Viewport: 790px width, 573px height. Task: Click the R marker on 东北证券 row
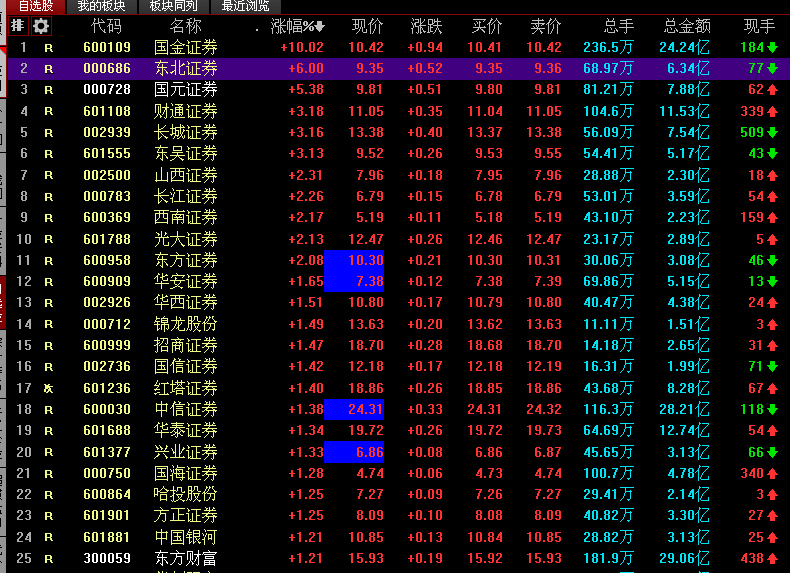tap(48, 69)
